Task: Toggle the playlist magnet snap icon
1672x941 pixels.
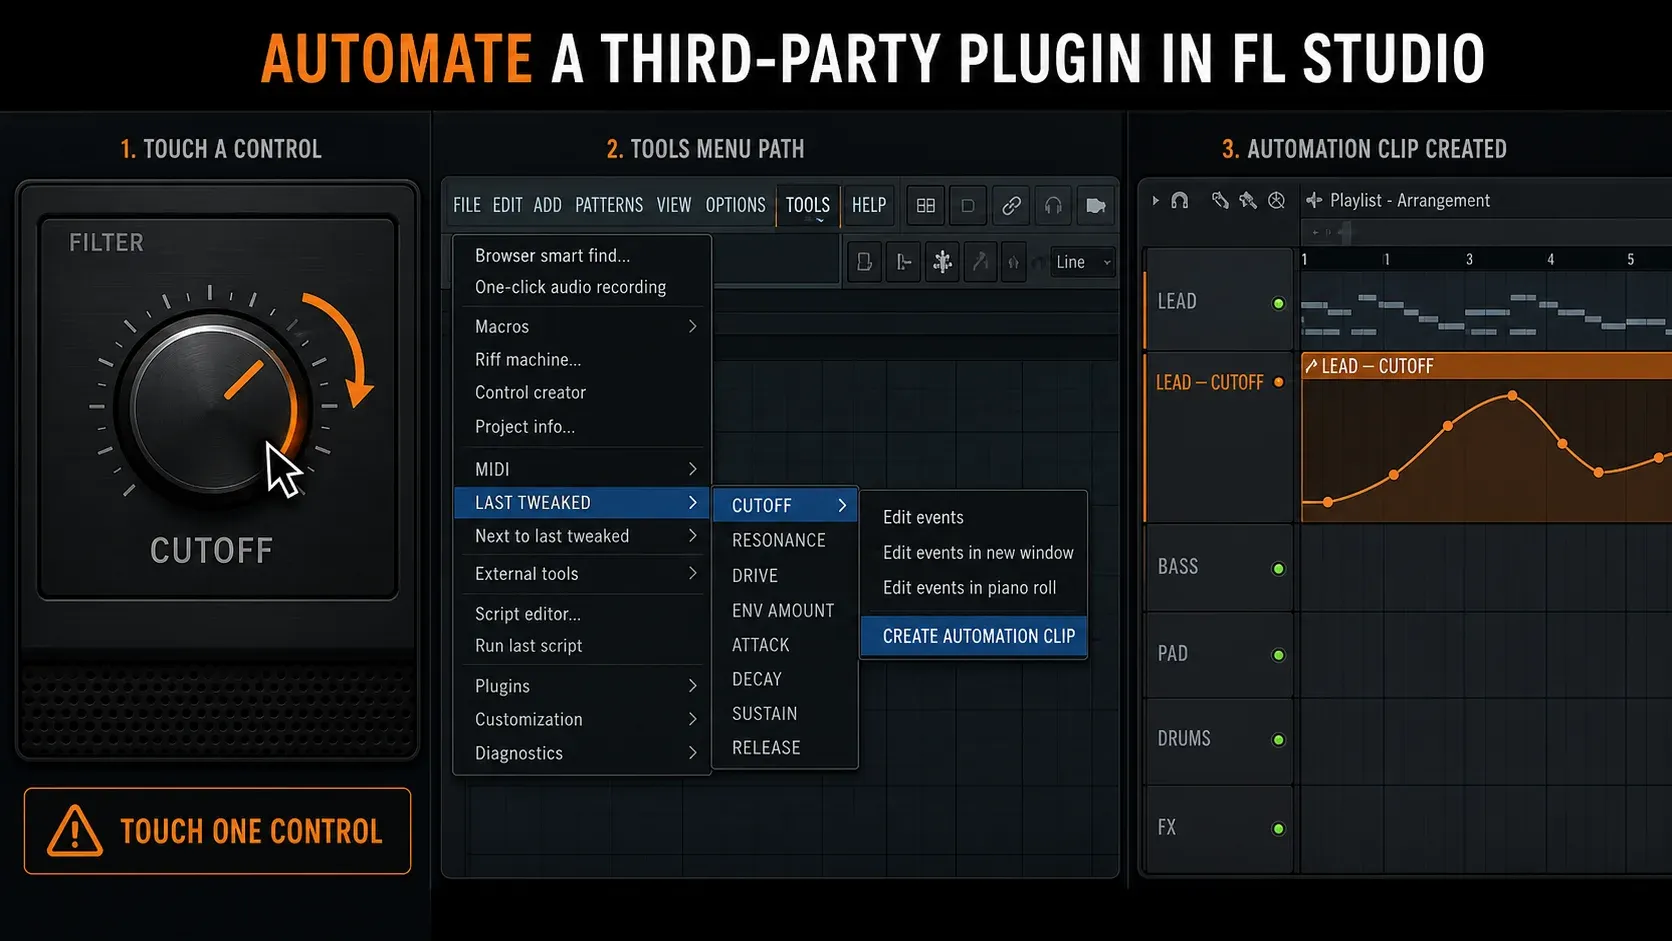Action: (1180, 200)
